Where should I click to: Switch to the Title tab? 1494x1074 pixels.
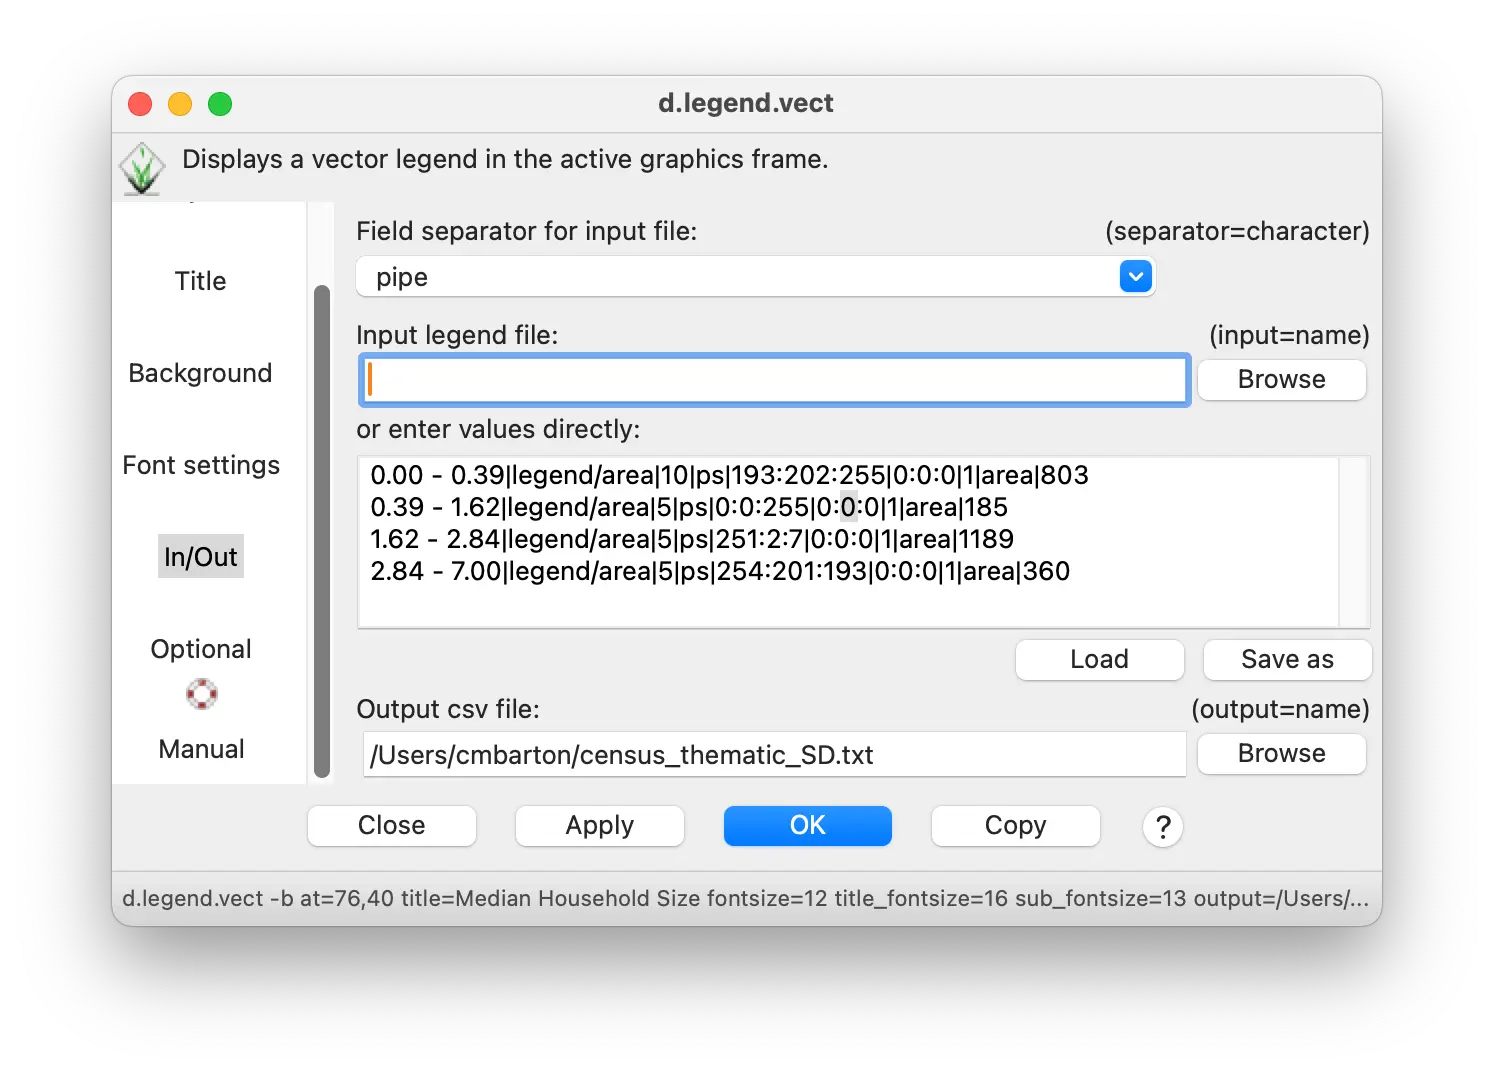[x=200, y=281]
